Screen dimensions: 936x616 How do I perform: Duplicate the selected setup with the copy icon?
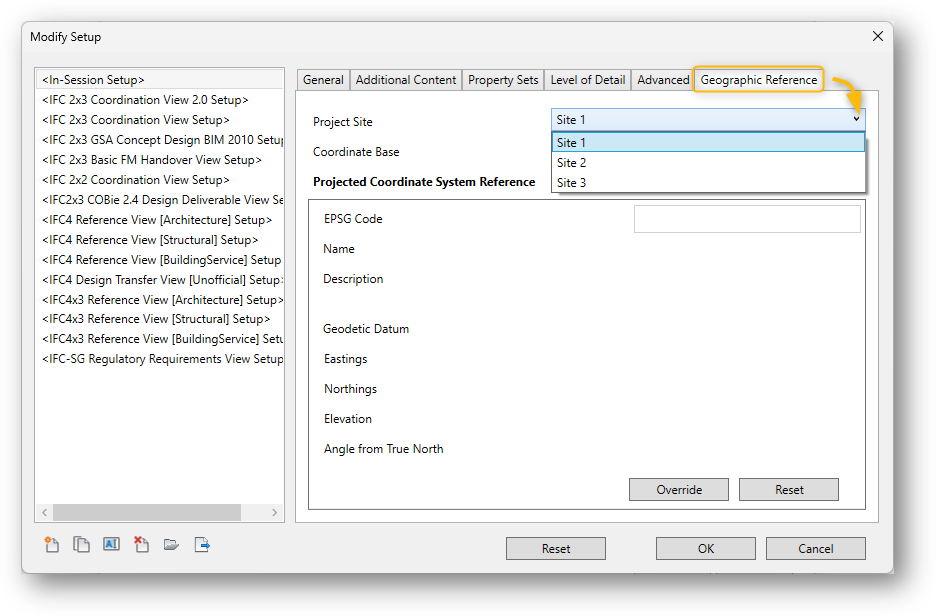tap(81, 544)
